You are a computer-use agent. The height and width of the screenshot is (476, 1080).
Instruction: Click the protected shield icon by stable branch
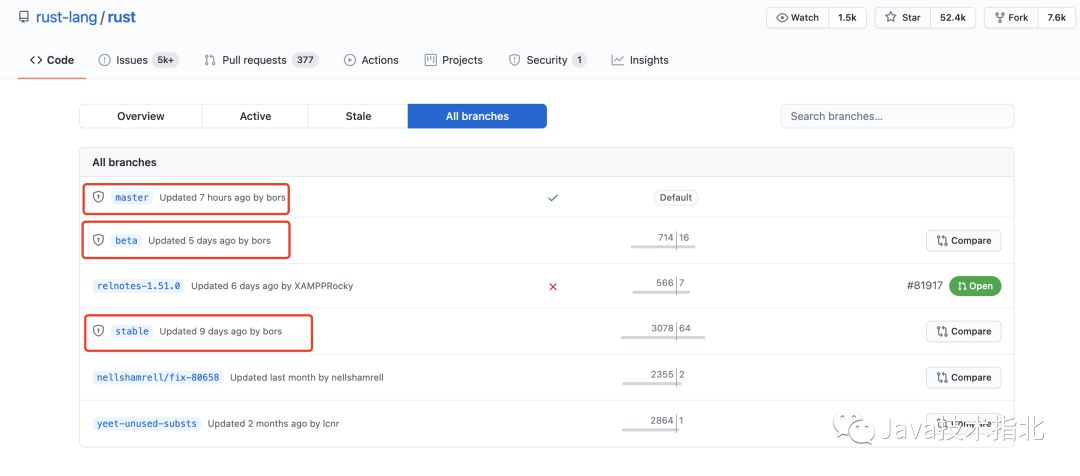point(98,331)
